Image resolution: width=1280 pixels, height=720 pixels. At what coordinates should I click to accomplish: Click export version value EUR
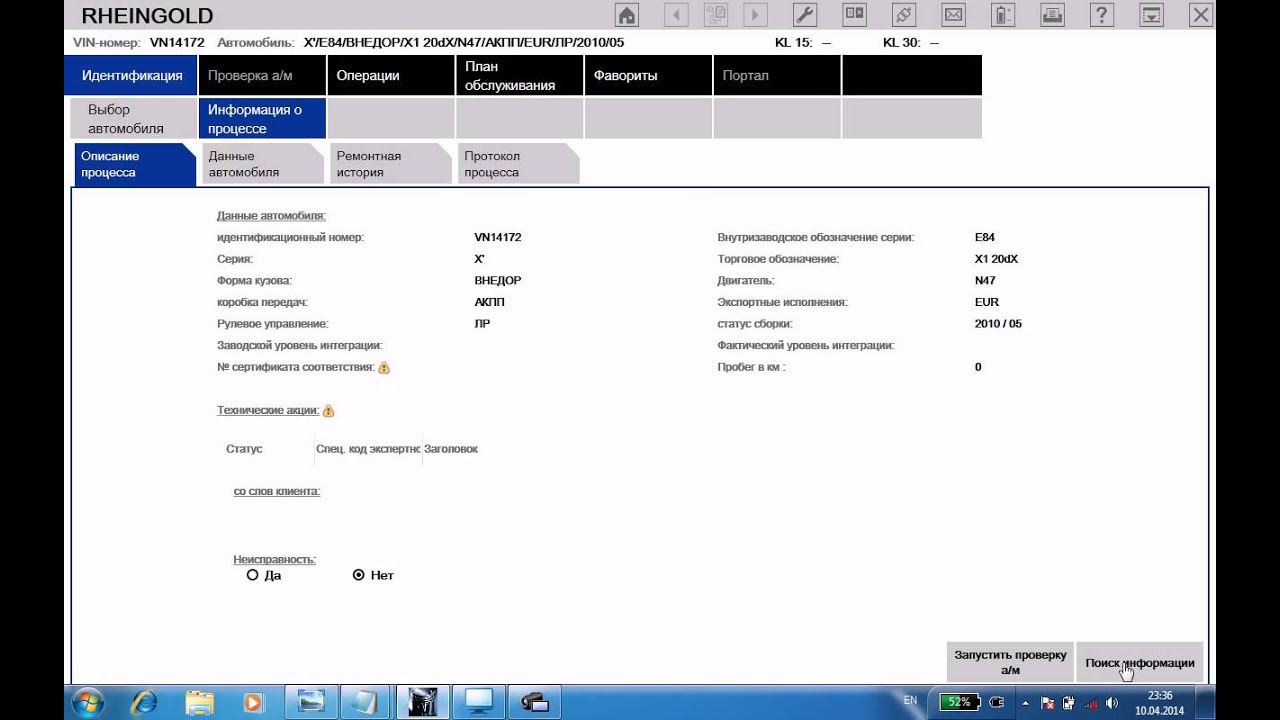pos(987,302)
